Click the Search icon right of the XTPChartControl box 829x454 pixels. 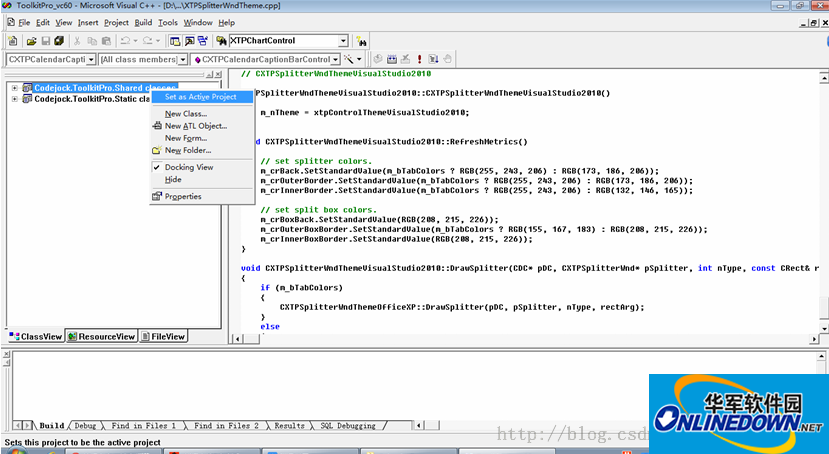(x=361, y=41)
